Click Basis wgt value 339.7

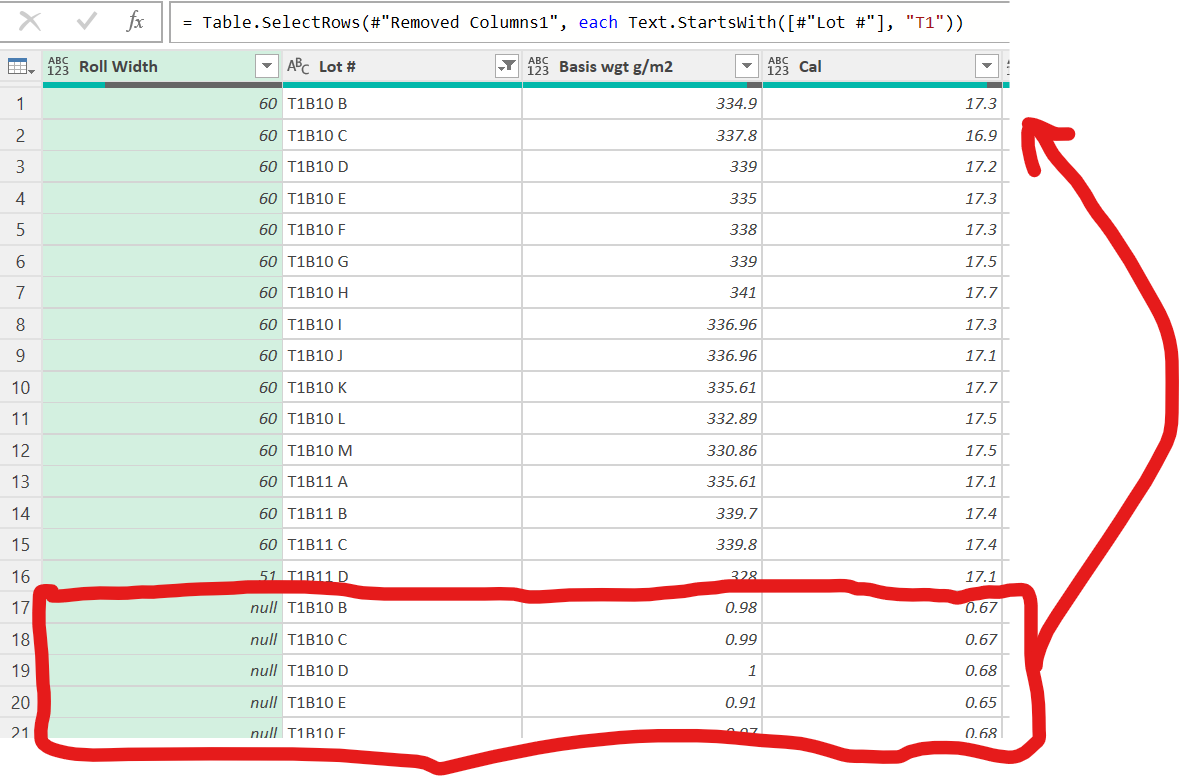(642, 513)
